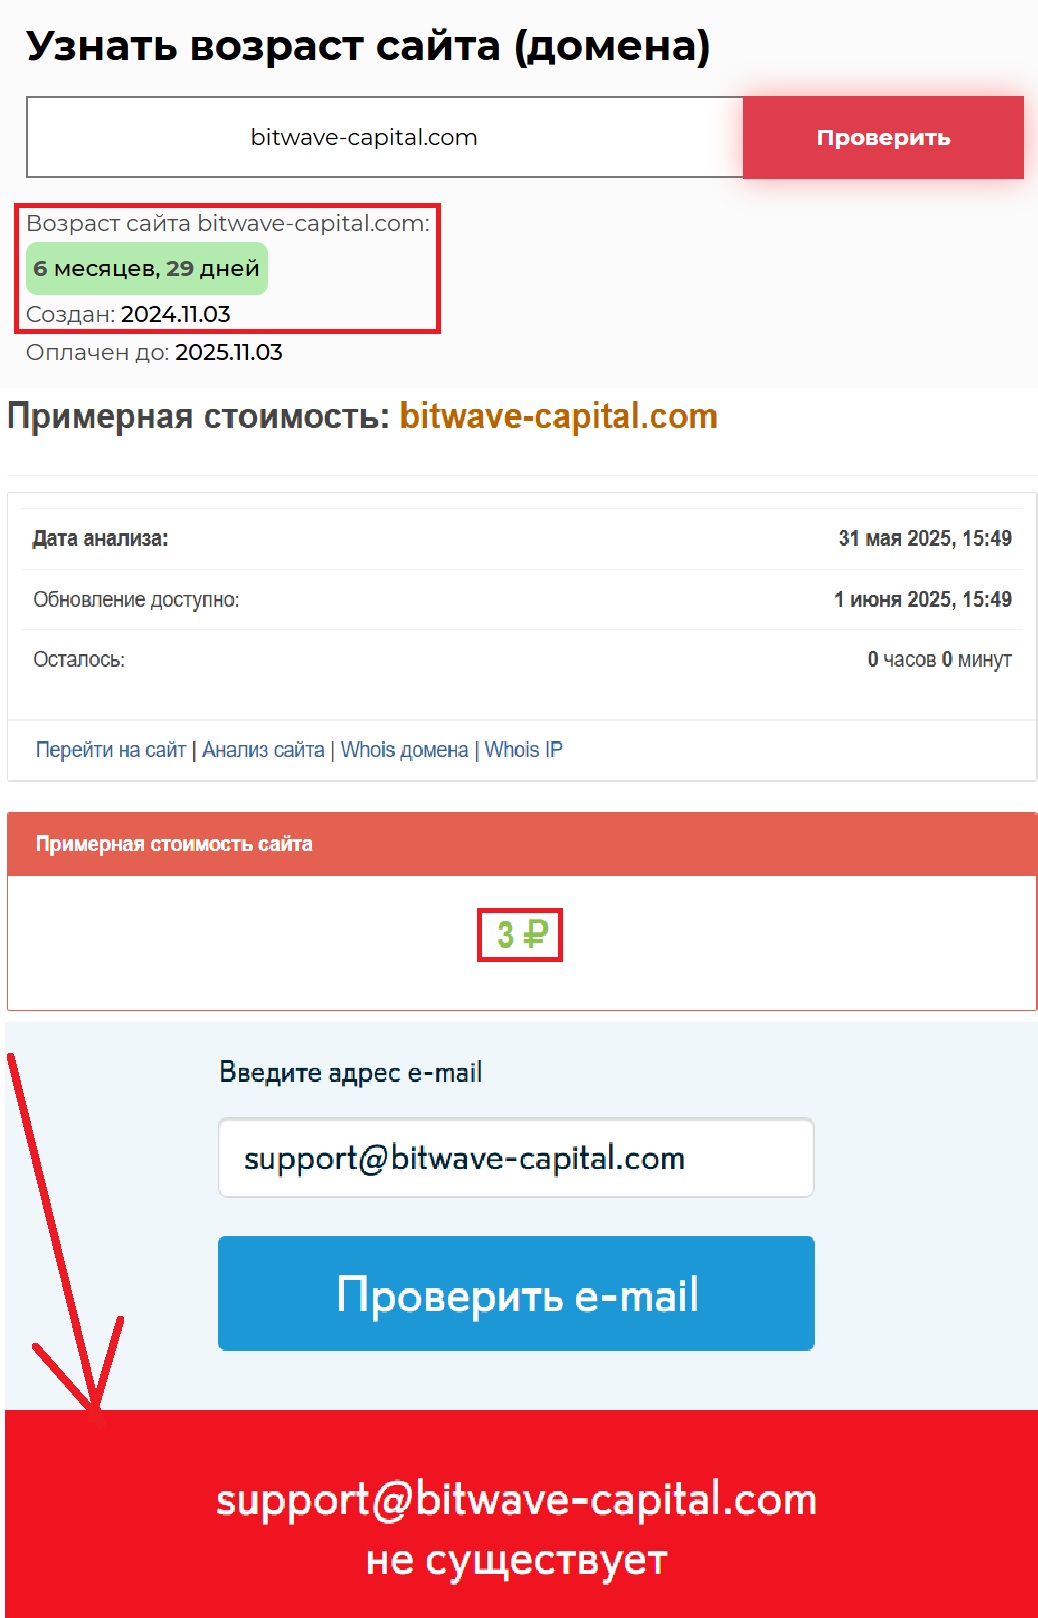The image size is (1038, 1618).
Task: Click the green 3 ₽ value
Action: click(521, 935)
